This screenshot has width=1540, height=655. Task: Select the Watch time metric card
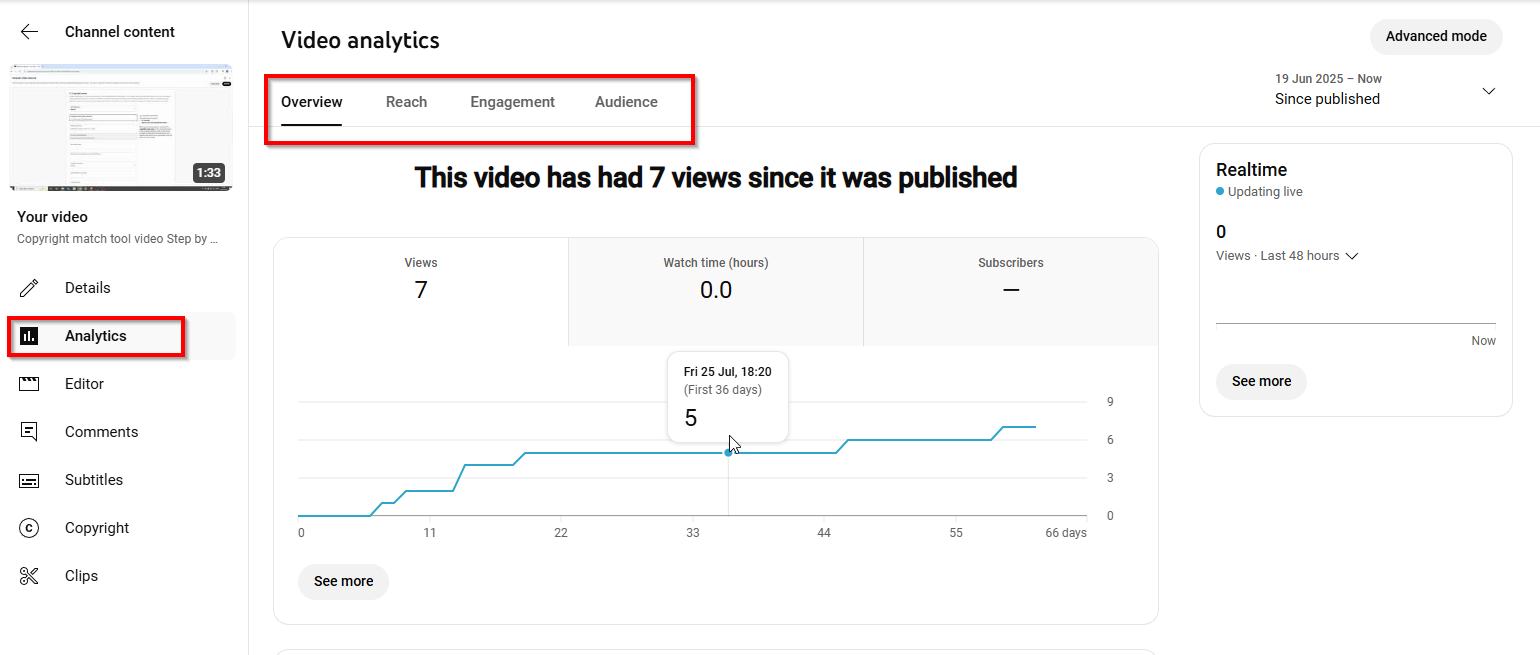tap(715, 290)
